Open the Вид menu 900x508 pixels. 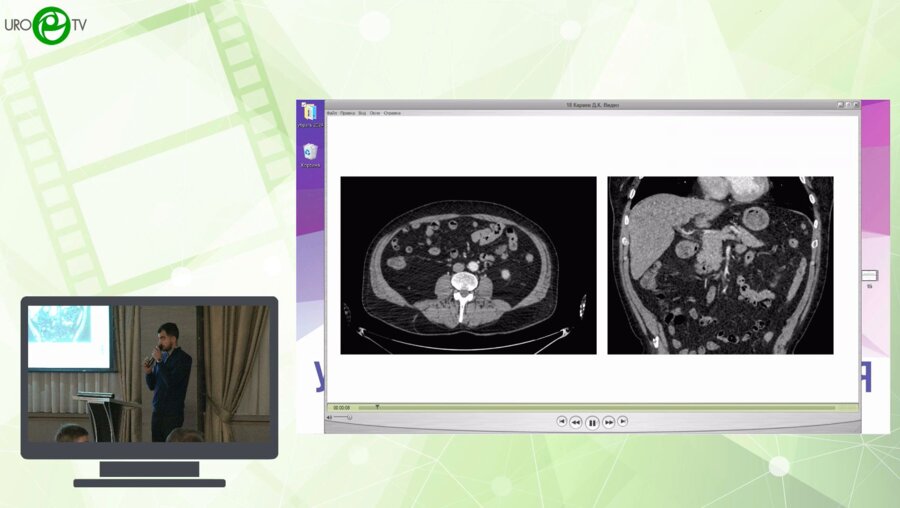coord(362,113)
